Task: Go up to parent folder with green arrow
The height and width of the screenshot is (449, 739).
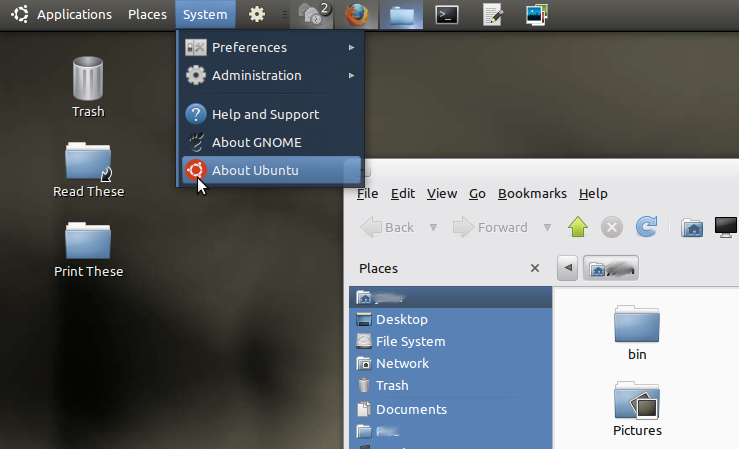Action: click(578, 227)
